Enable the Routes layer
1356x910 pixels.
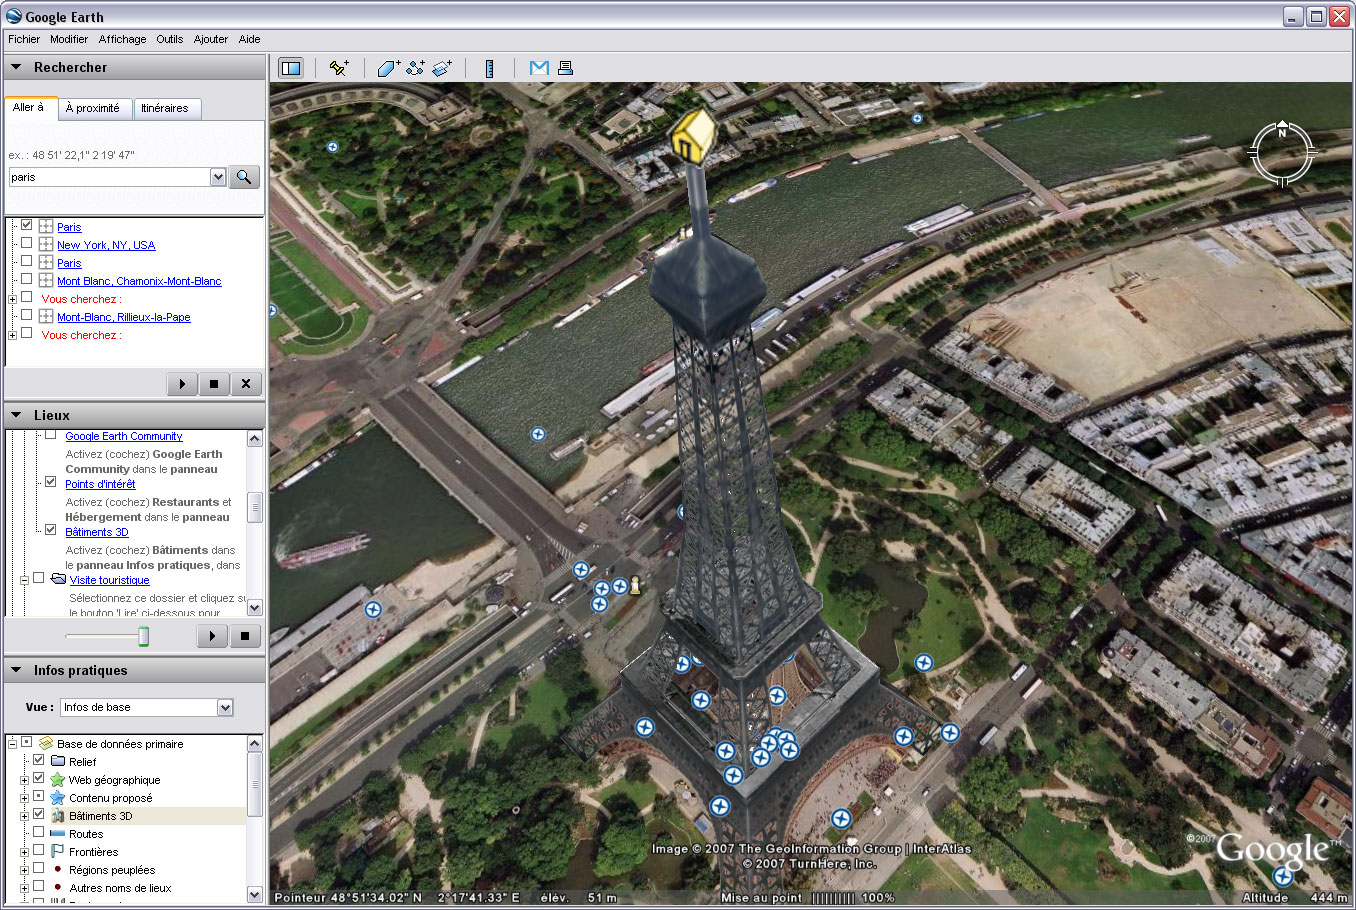[x=39, y=833]
